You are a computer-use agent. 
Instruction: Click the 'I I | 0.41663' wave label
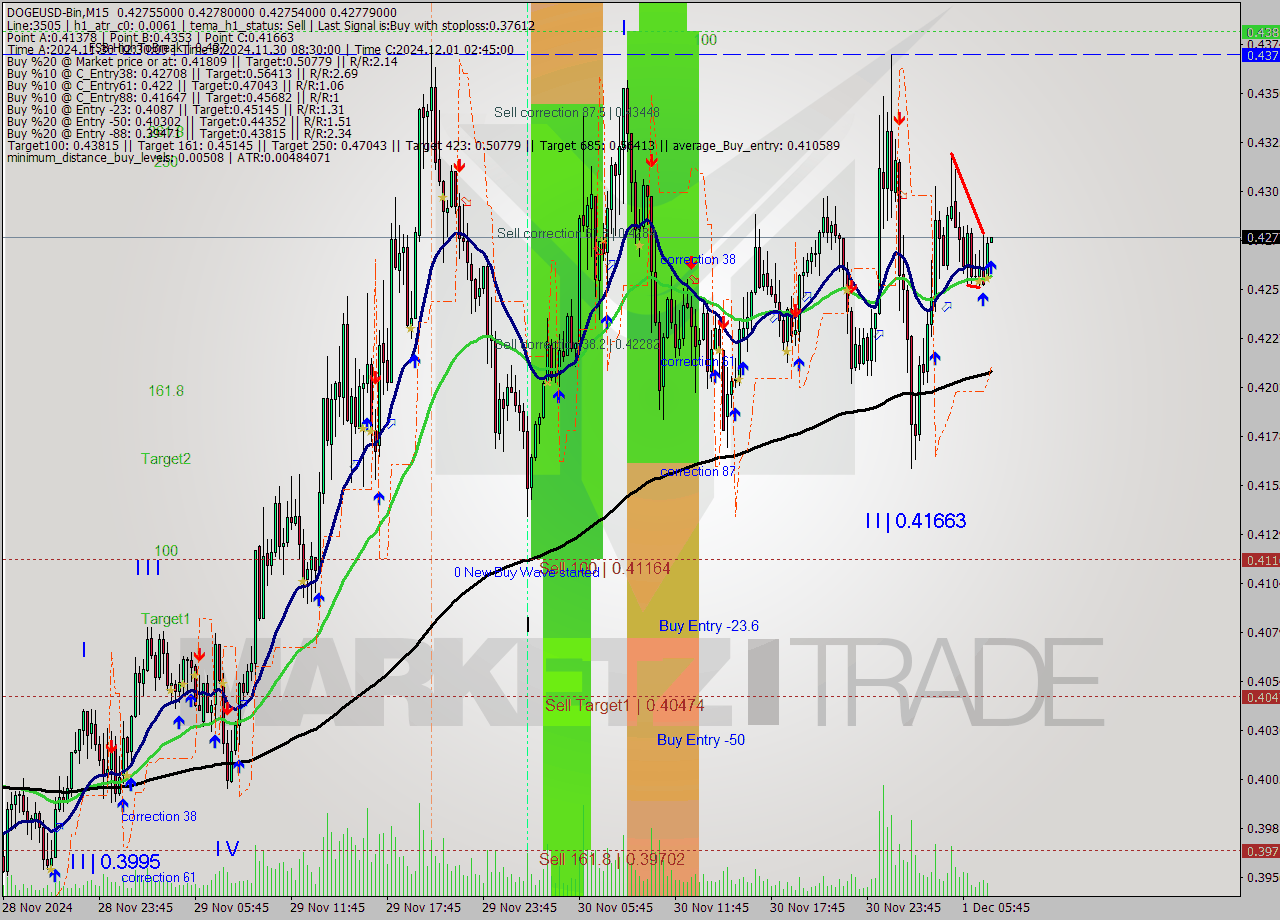click(x=916, y=520)
